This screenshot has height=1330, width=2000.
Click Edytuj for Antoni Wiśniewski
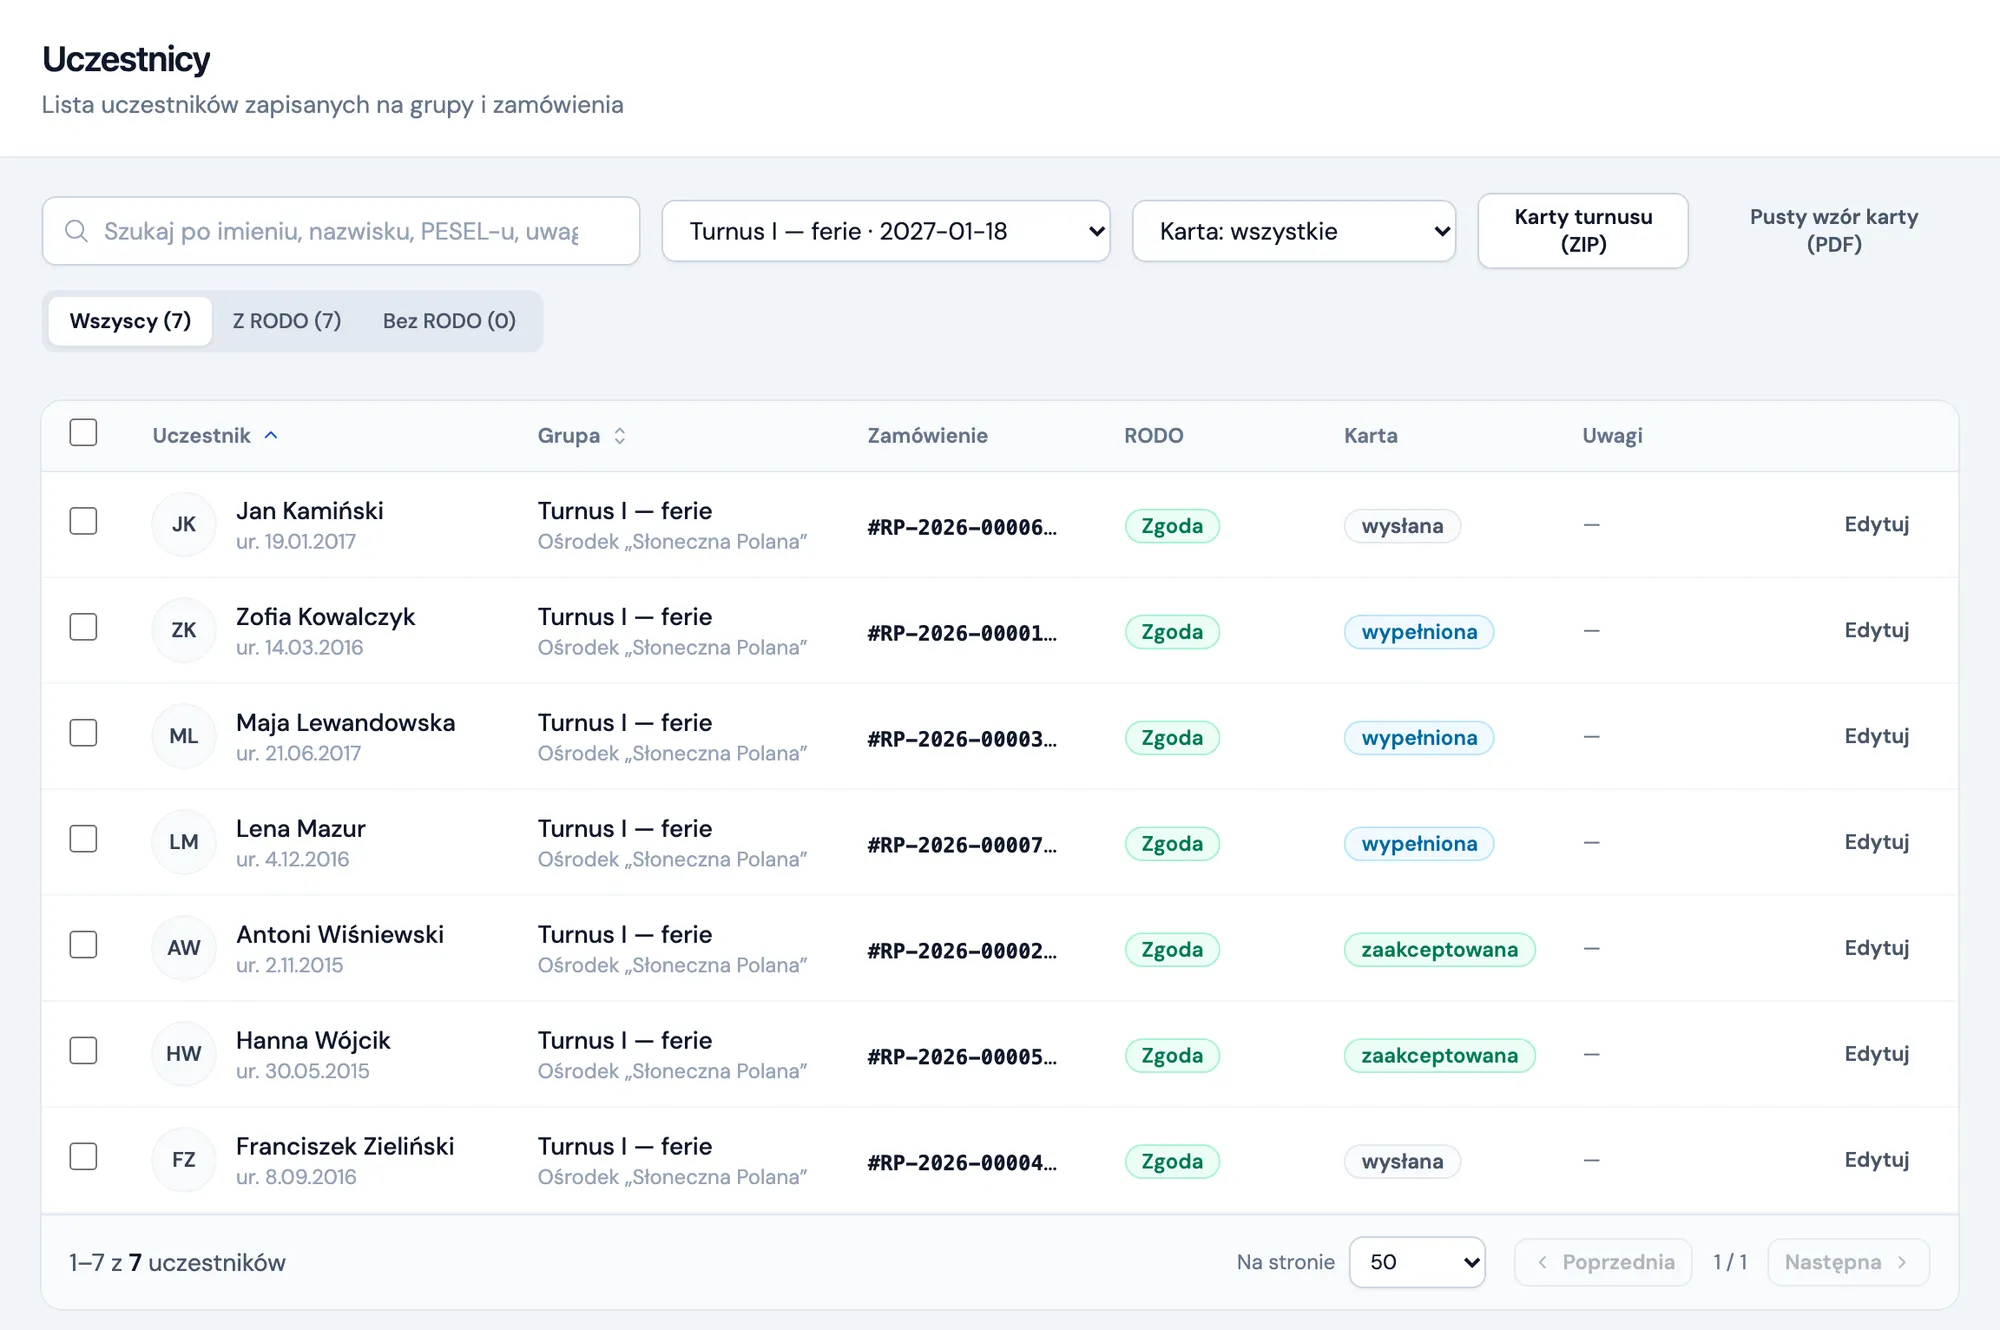1877,948
